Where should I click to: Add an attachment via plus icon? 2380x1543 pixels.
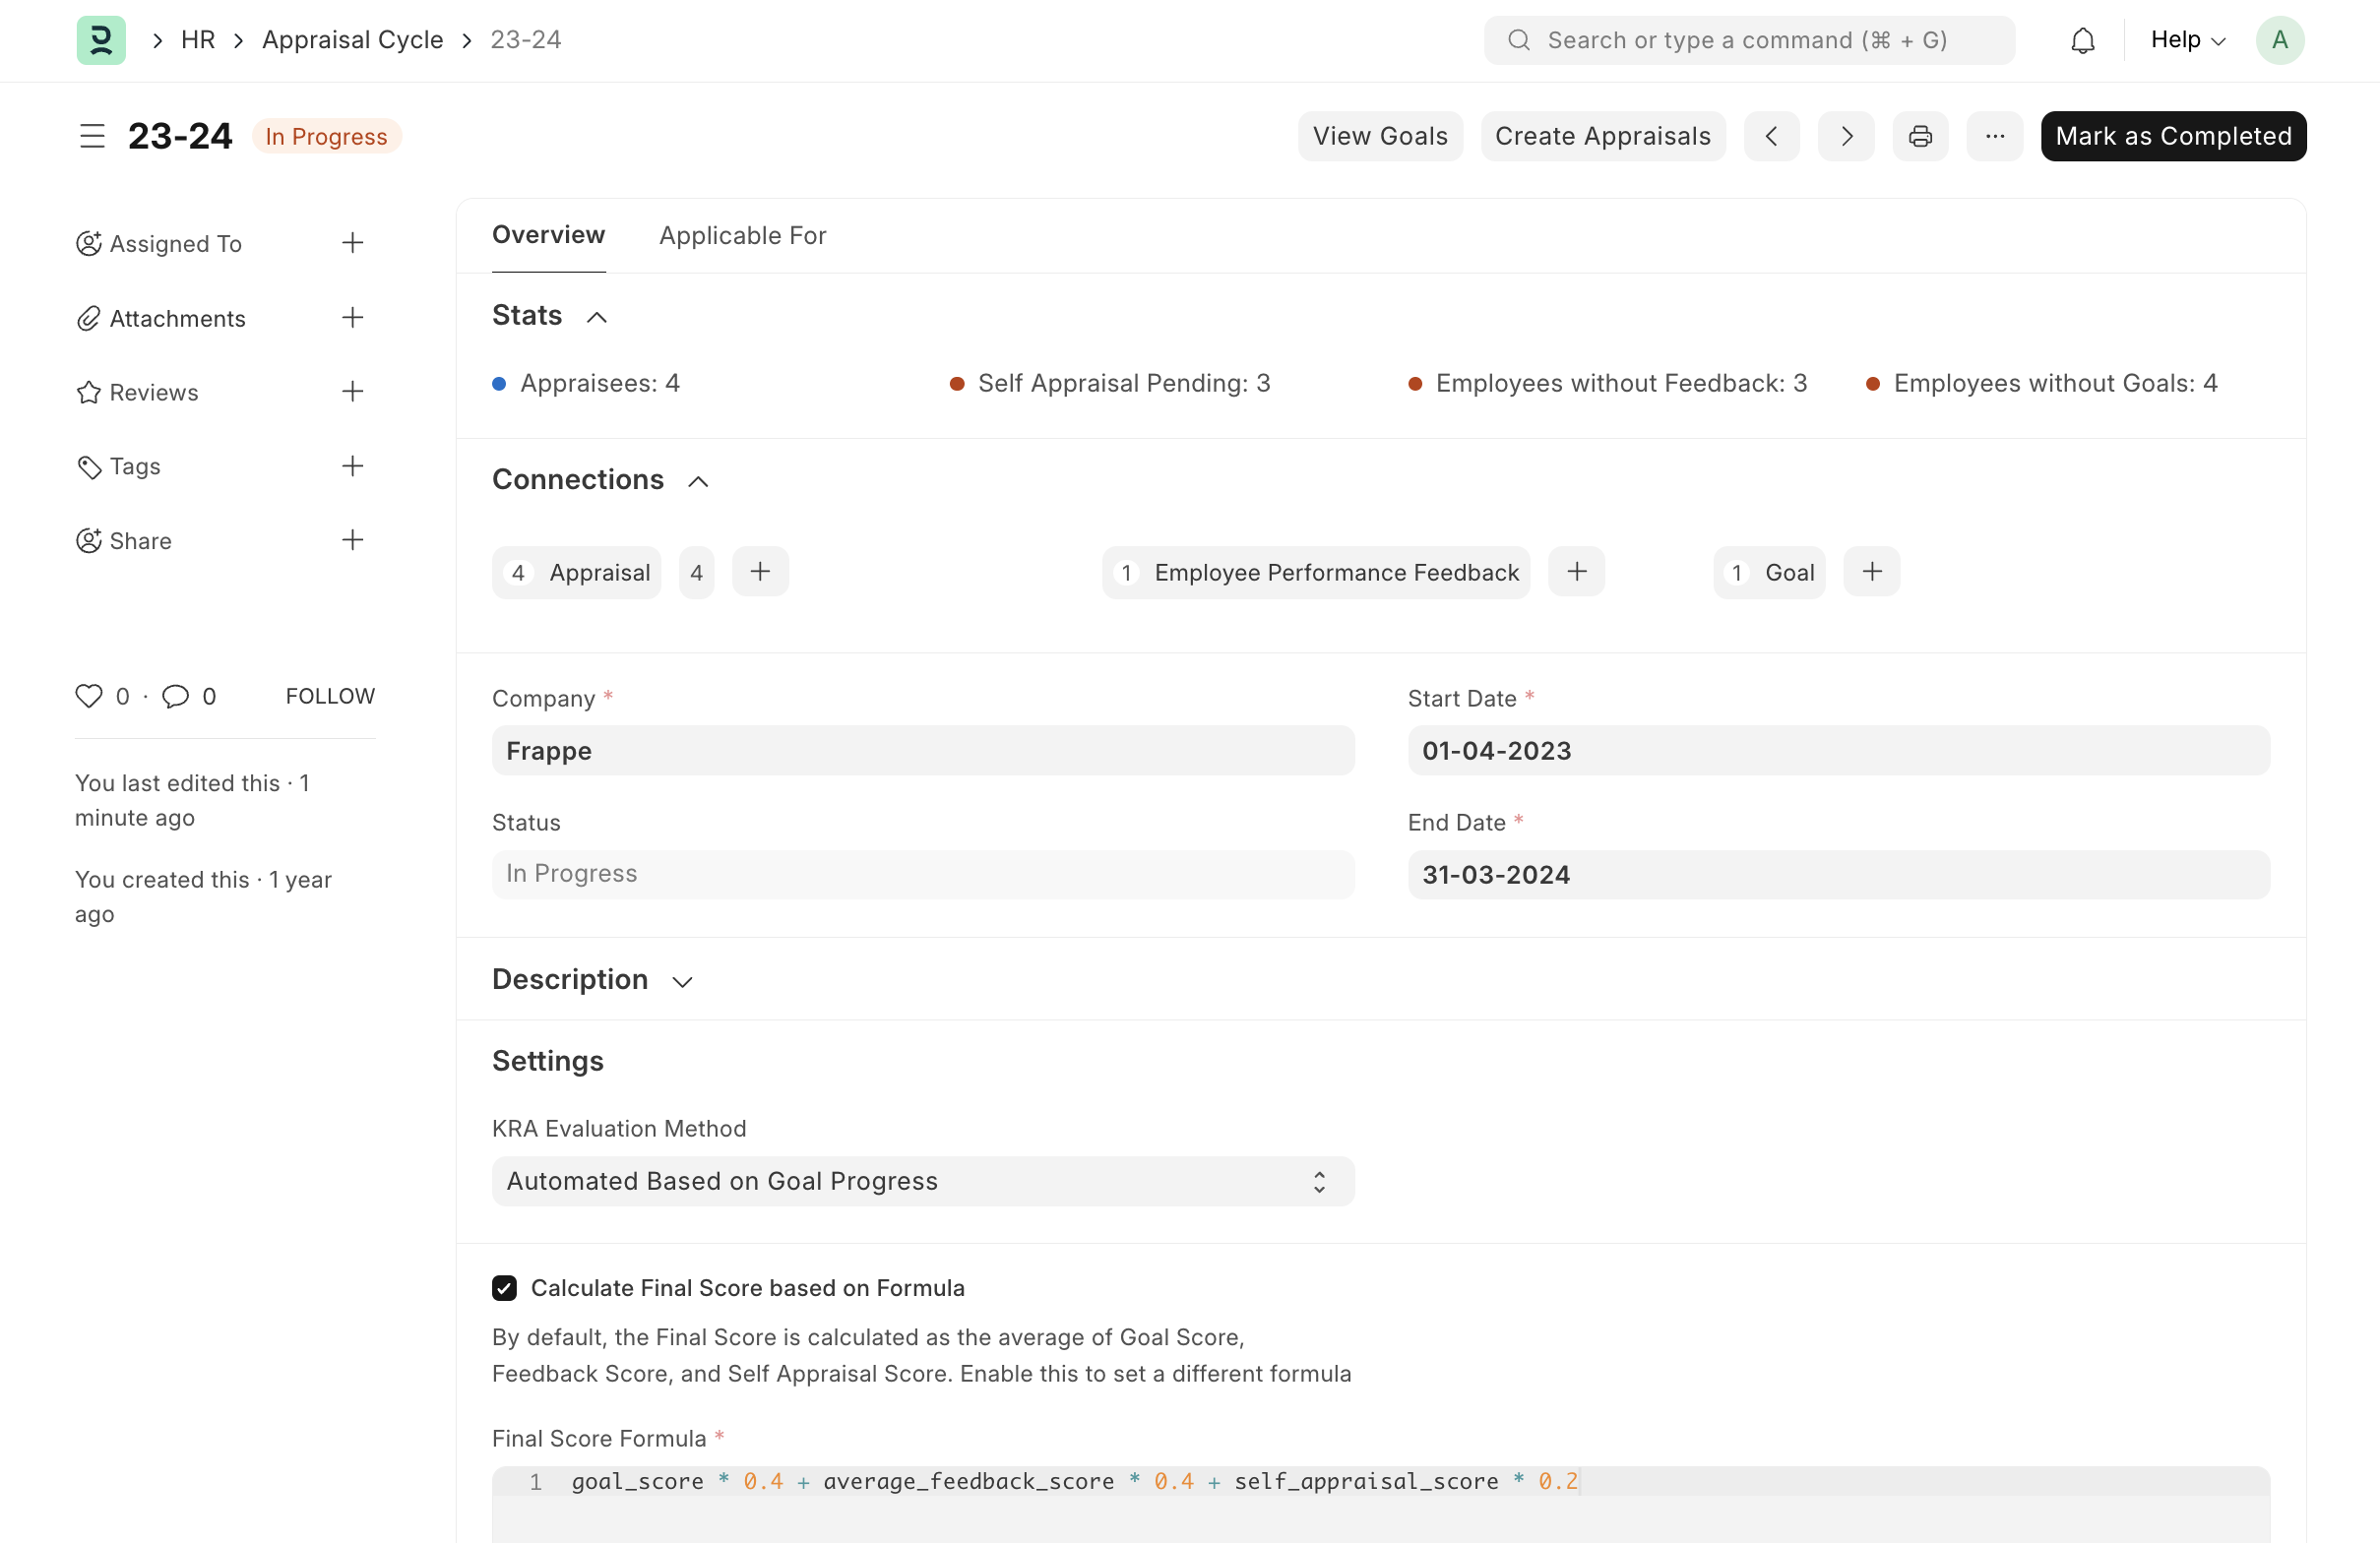tap(352, 318)
